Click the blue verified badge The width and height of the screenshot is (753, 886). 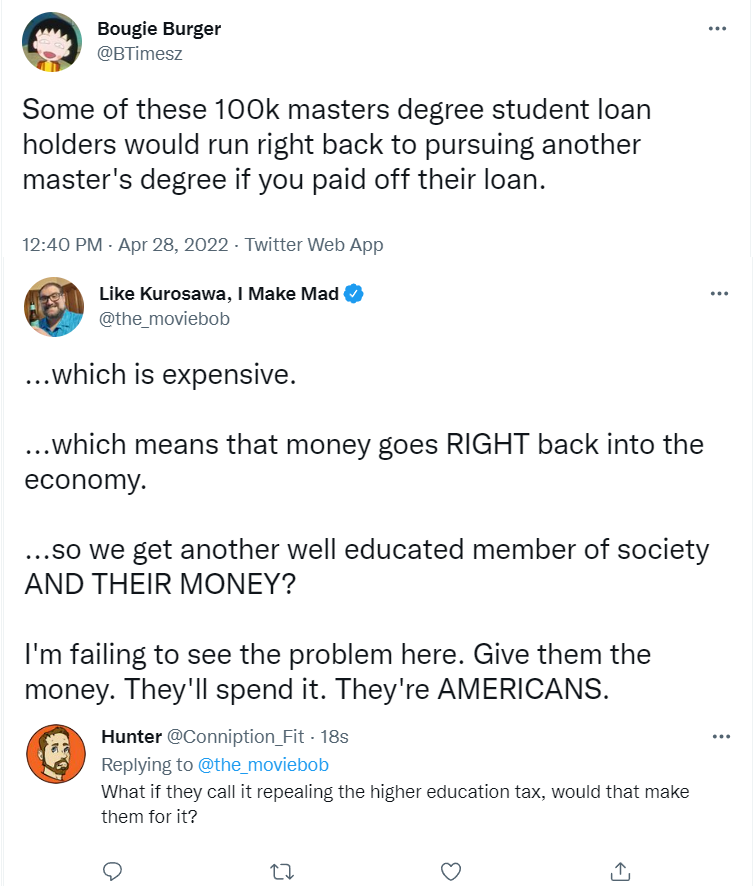(x=354, y=293)
